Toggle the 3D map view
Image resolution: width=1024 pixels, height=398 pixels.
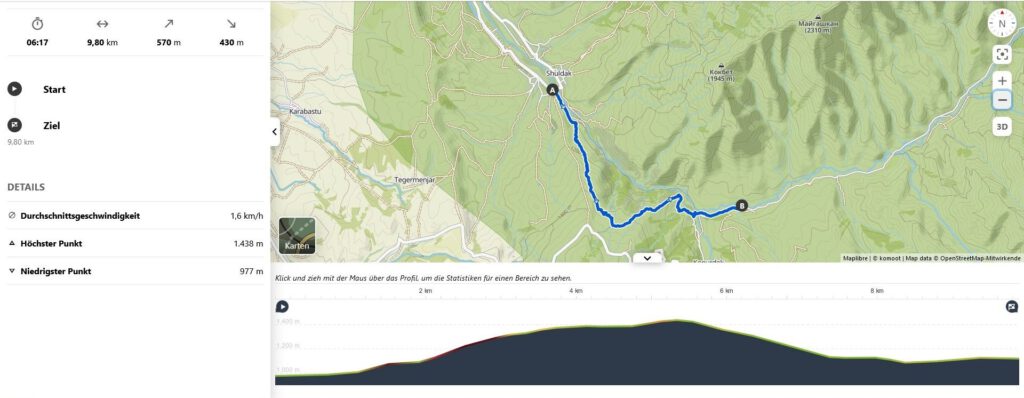click(1002, 127)
